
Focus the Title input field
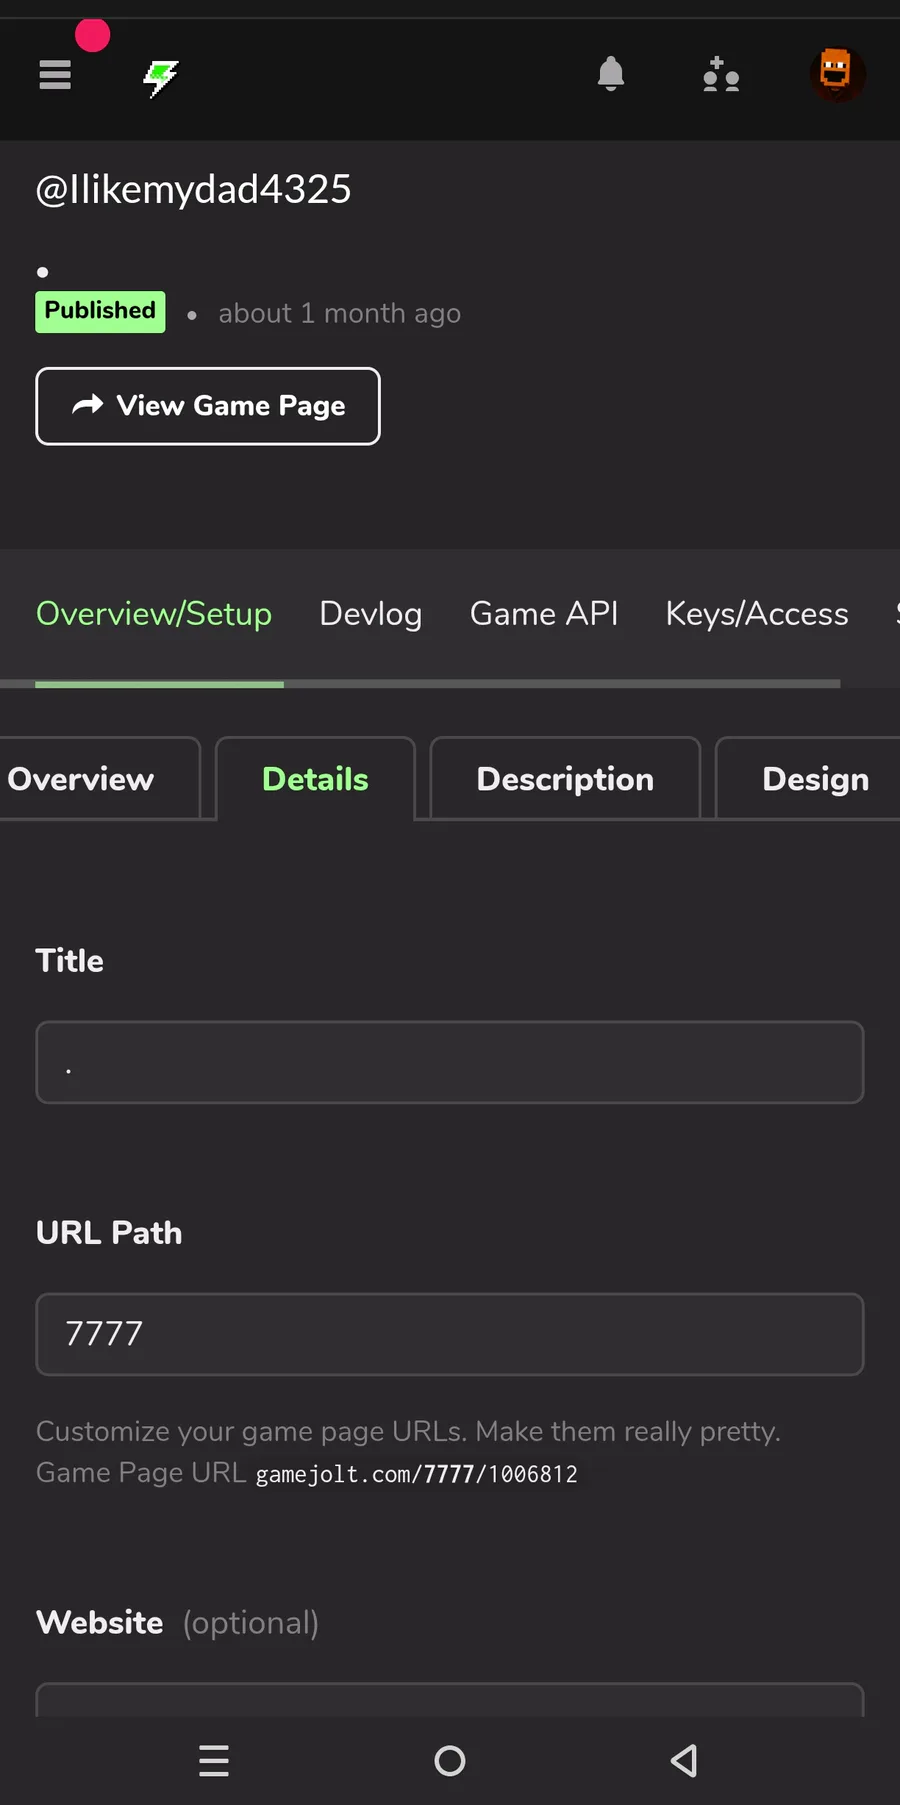coord(450,1062)
